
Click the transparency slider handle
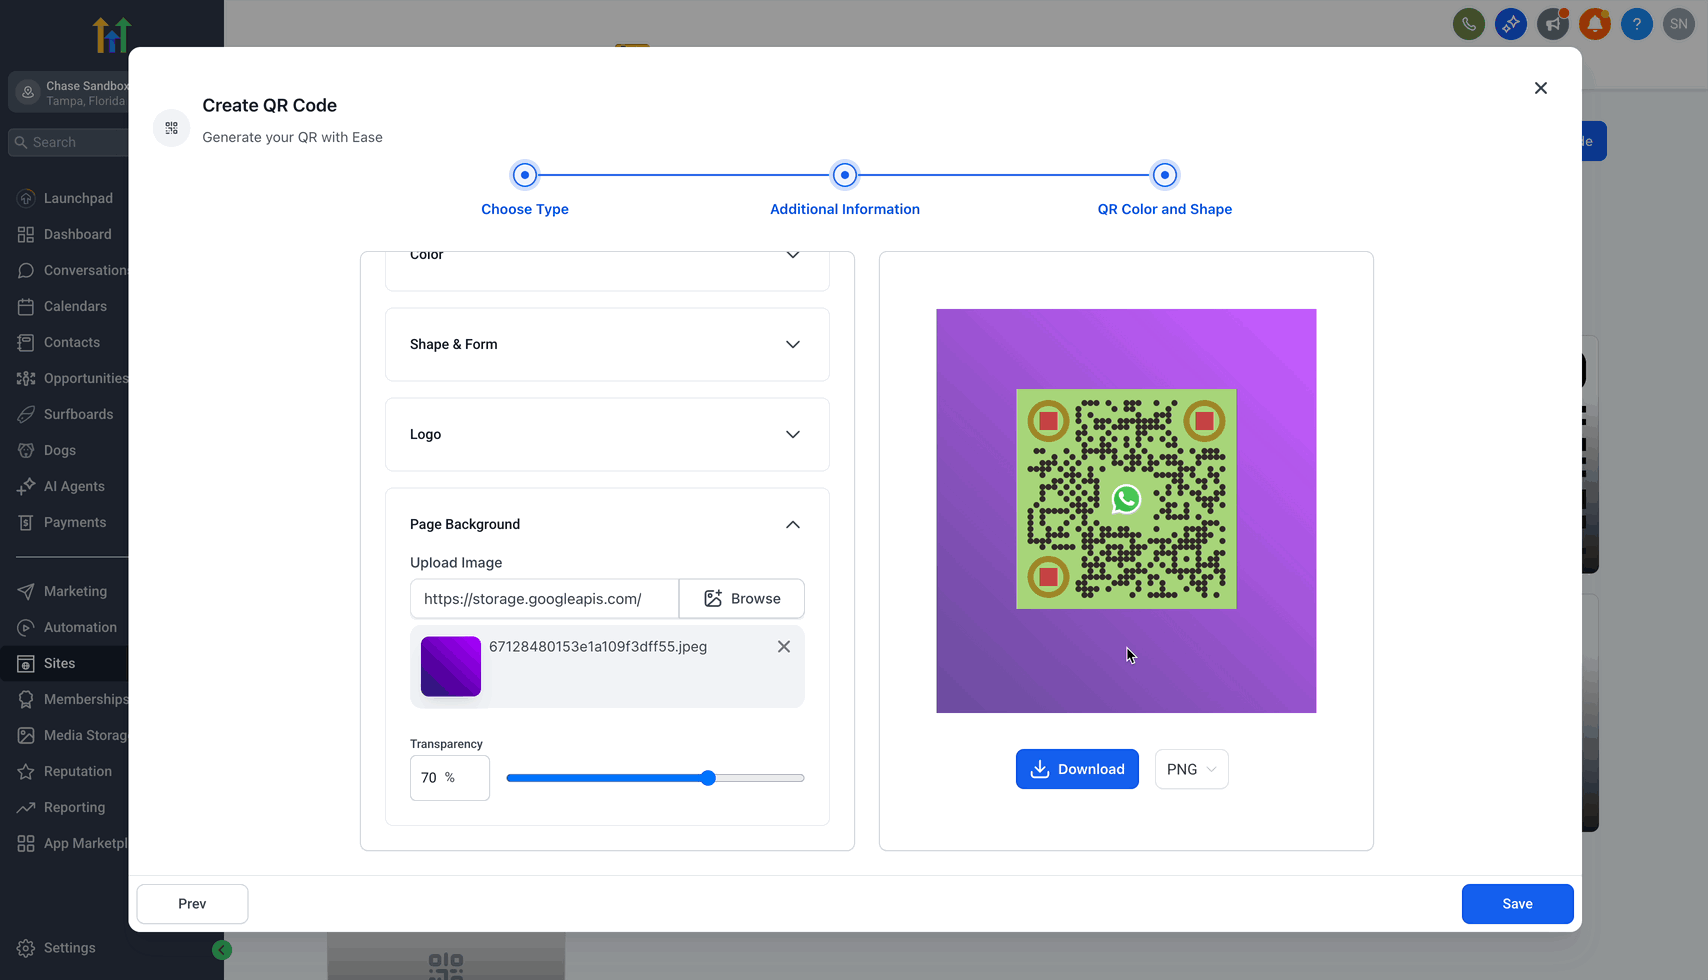point(708,778)
